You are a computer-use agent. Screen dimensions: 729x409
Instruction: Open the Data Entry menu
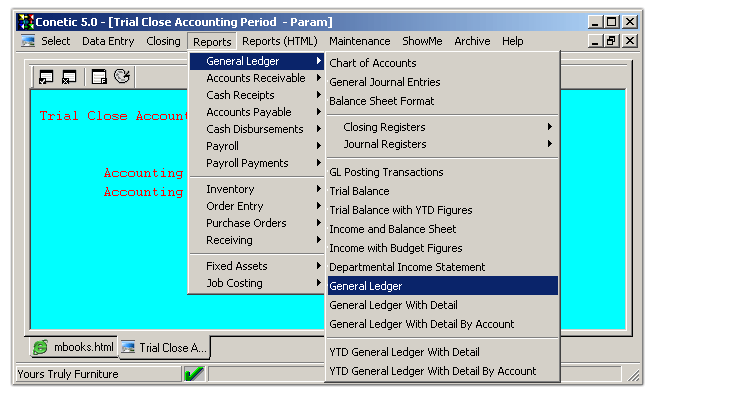[108, 41]
